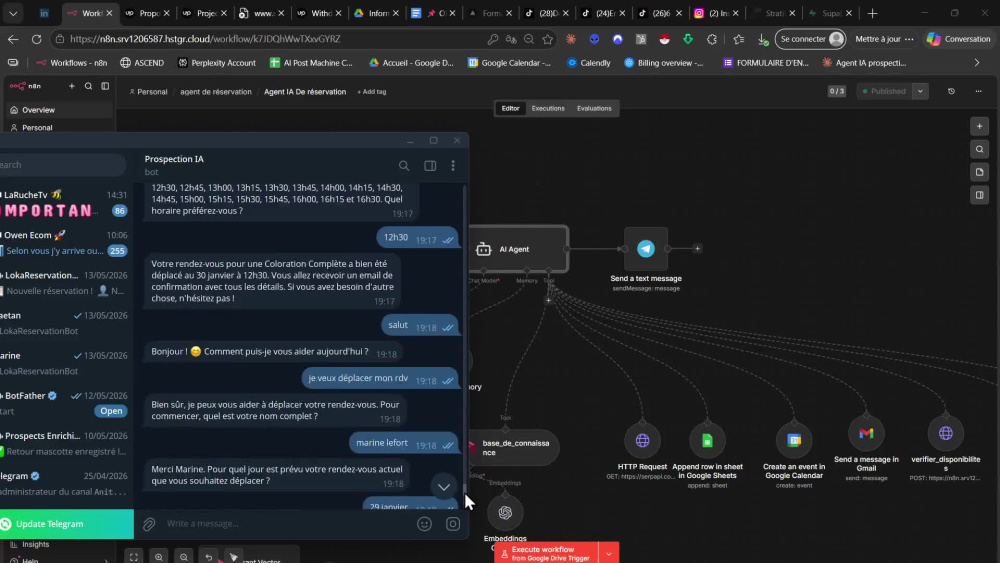Click the browser address bar URL
The width and height of the screenshot is (1000, 563).
point(205,39)
